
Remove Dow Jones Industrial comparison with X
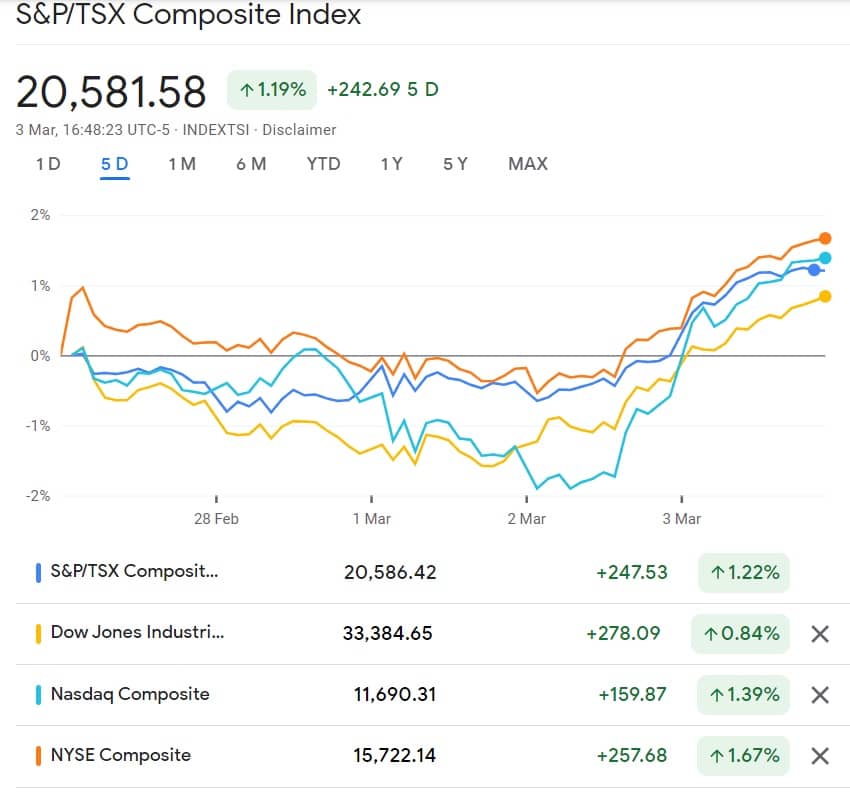pyautogui.click(x=820, y=633)
